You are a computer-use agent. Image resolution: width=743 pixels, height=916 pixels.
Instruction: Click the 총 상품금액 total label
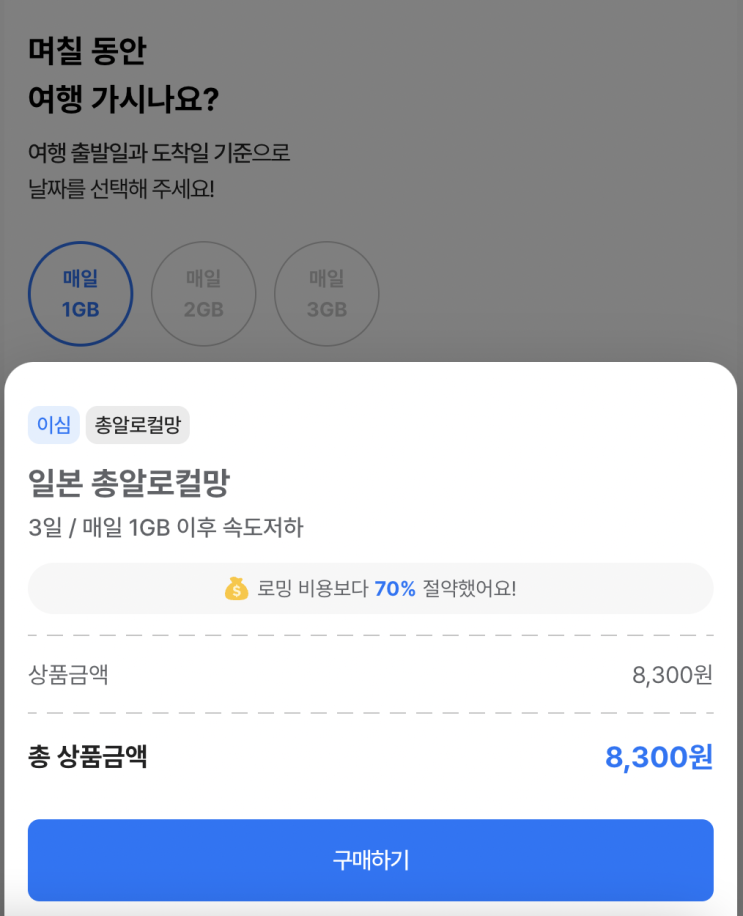tap(88, 757)
